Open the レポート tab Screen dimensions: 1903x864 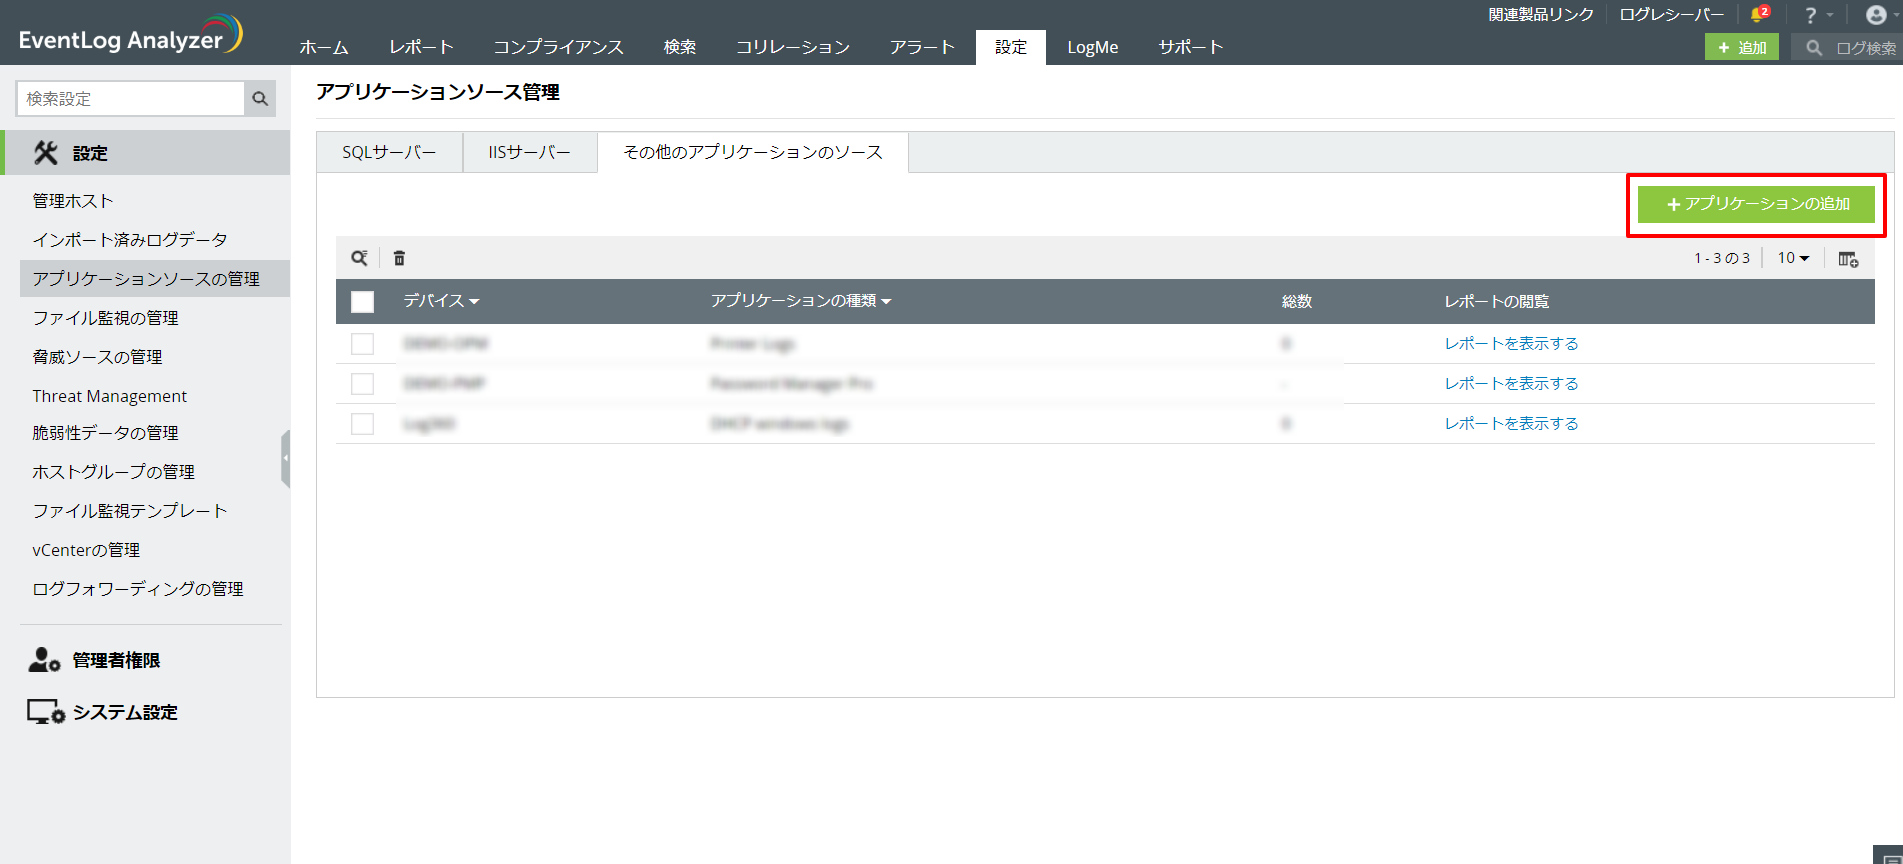click(421, 47)
